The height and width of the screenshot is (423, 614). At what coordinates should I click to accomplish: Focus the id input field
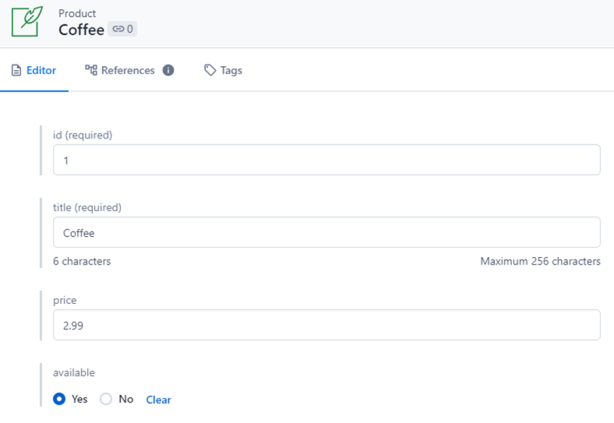[327, 160]
